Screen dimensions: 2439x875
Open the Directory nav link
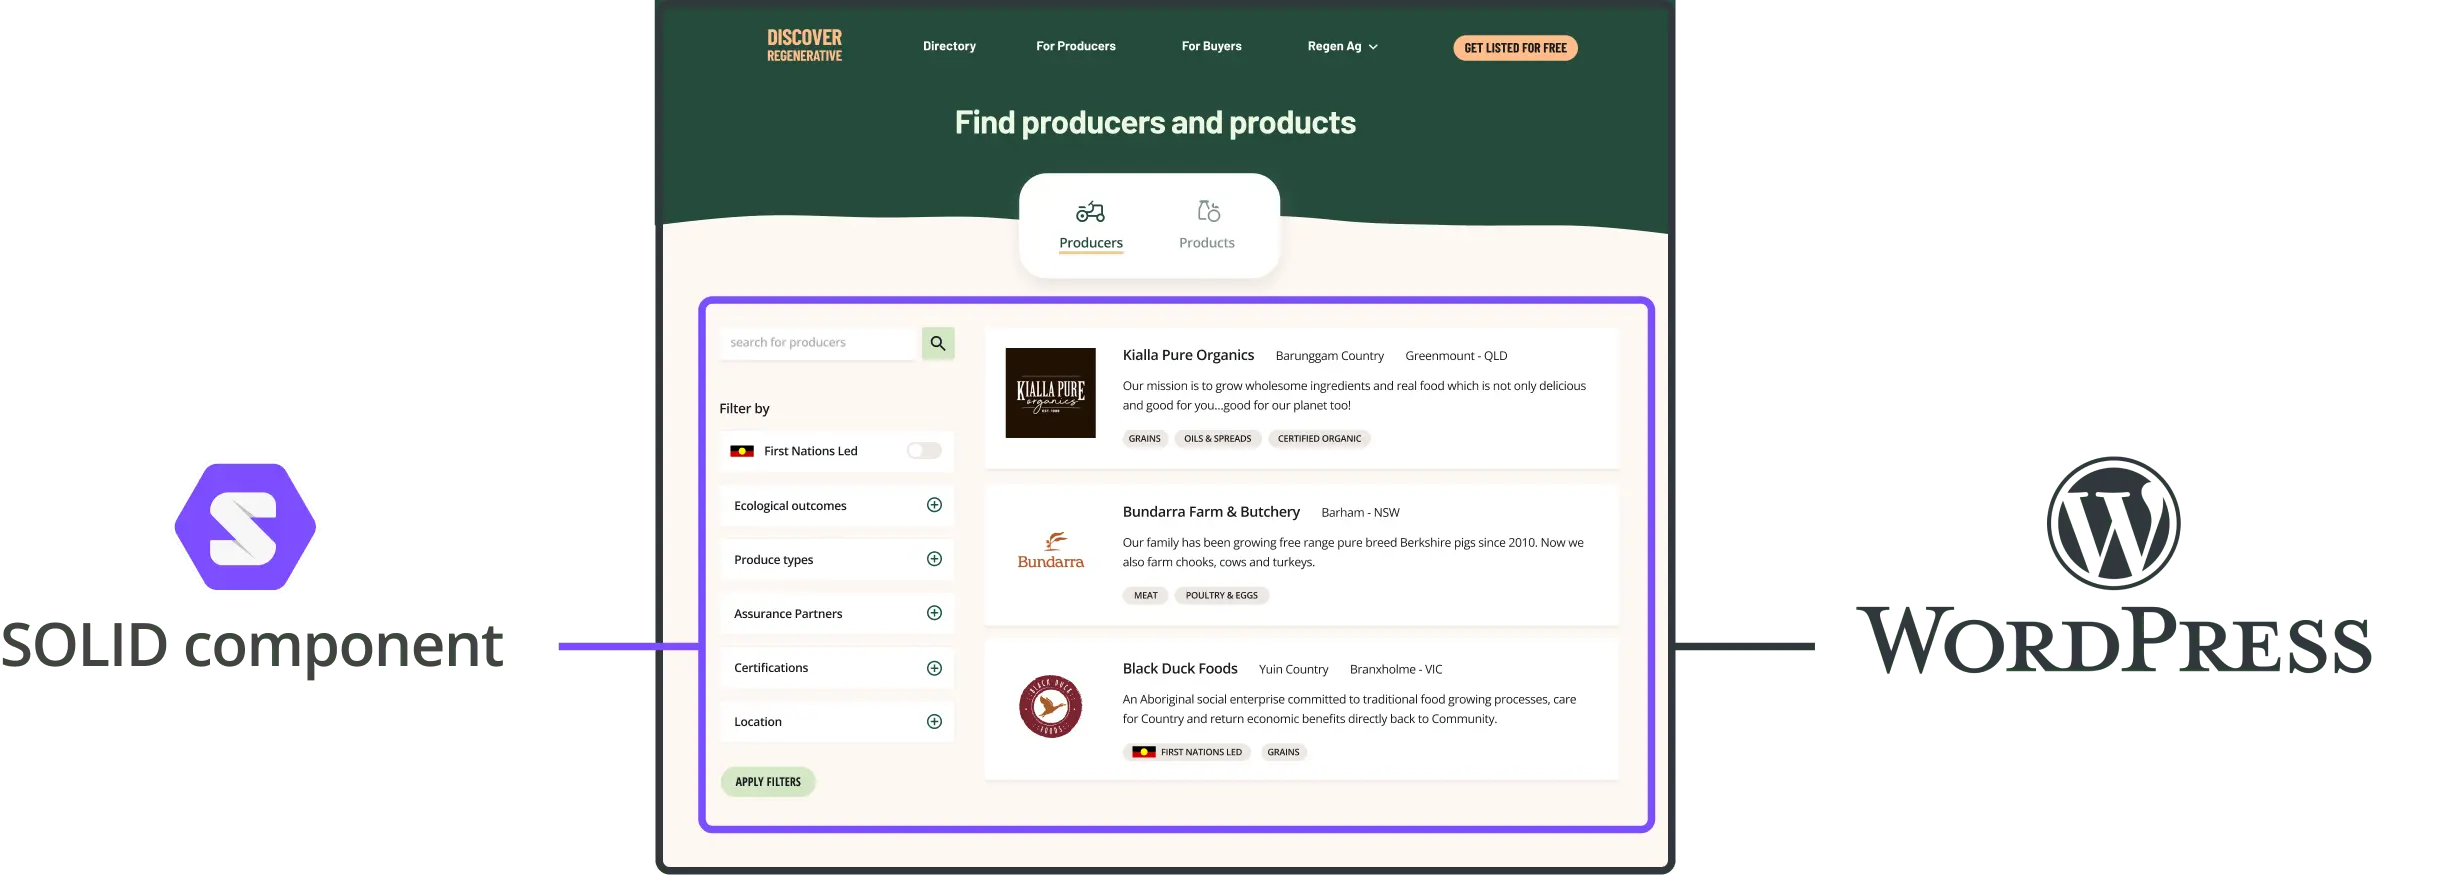[x=949, y=46]
